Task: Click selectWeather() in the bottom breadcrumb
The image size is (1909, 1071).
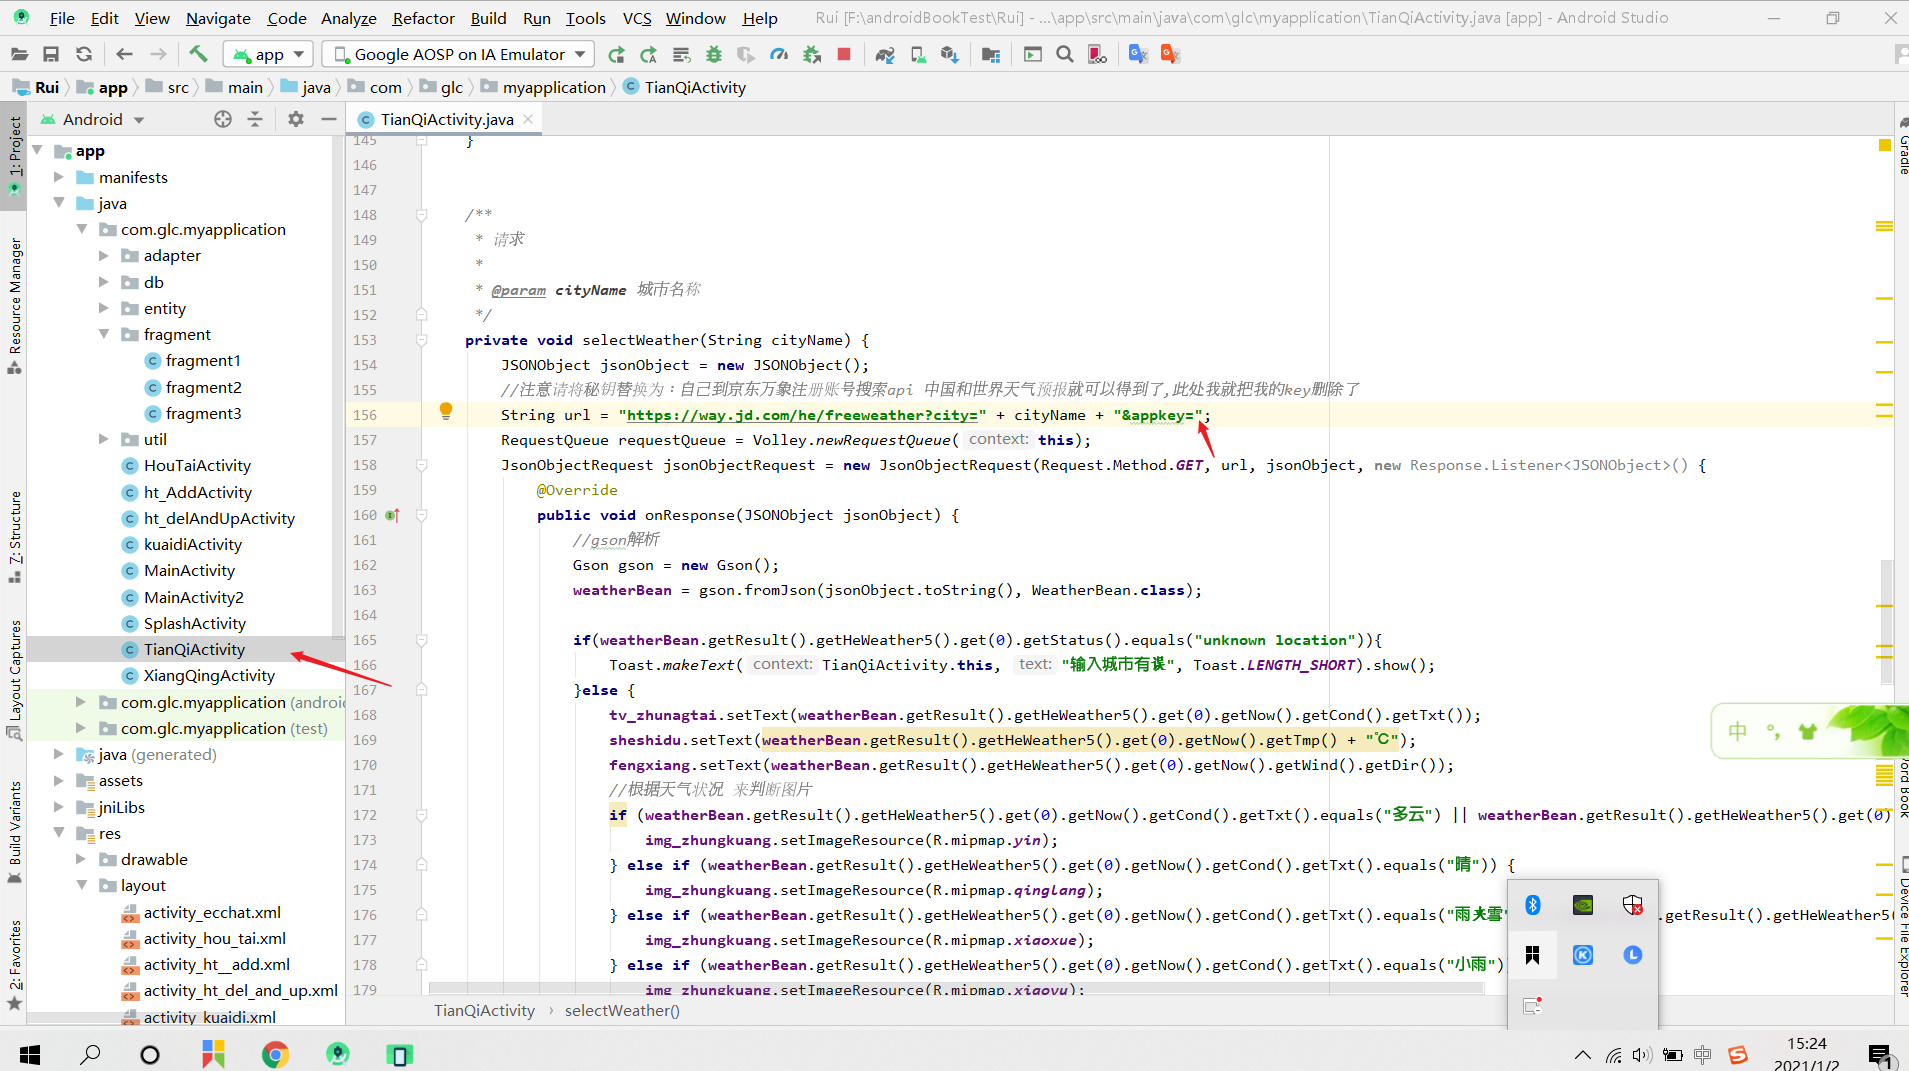Action: pos(622,1010)
